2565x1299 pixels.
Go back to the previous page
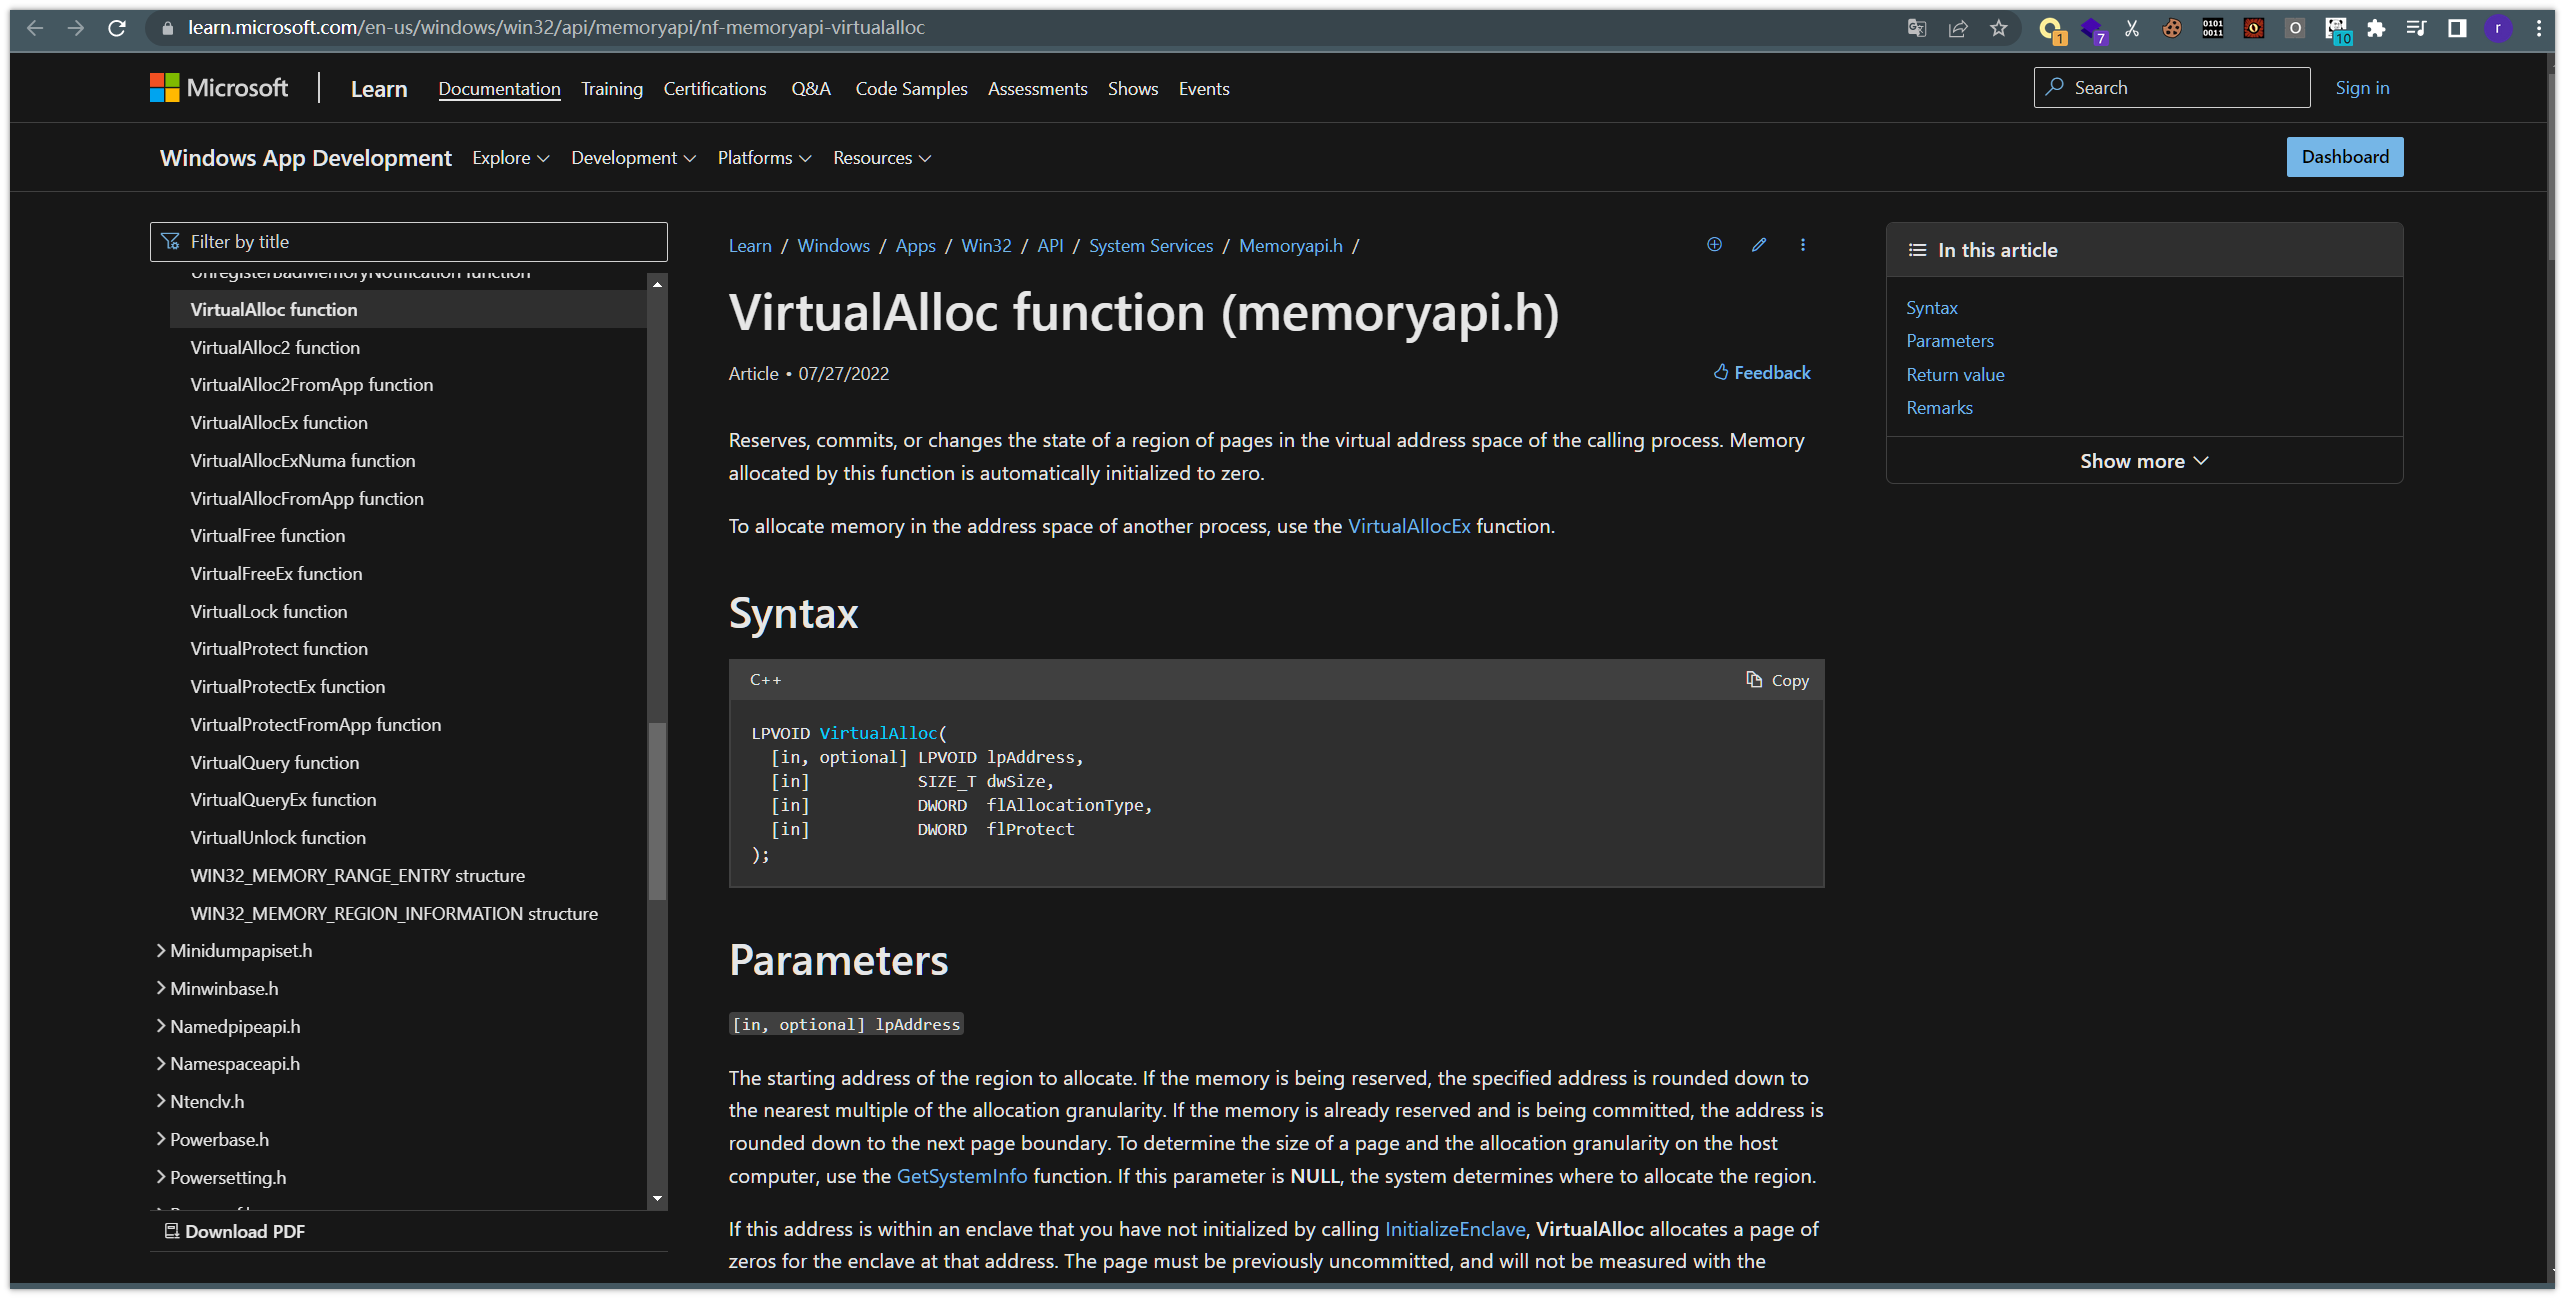tap(35, 28)
